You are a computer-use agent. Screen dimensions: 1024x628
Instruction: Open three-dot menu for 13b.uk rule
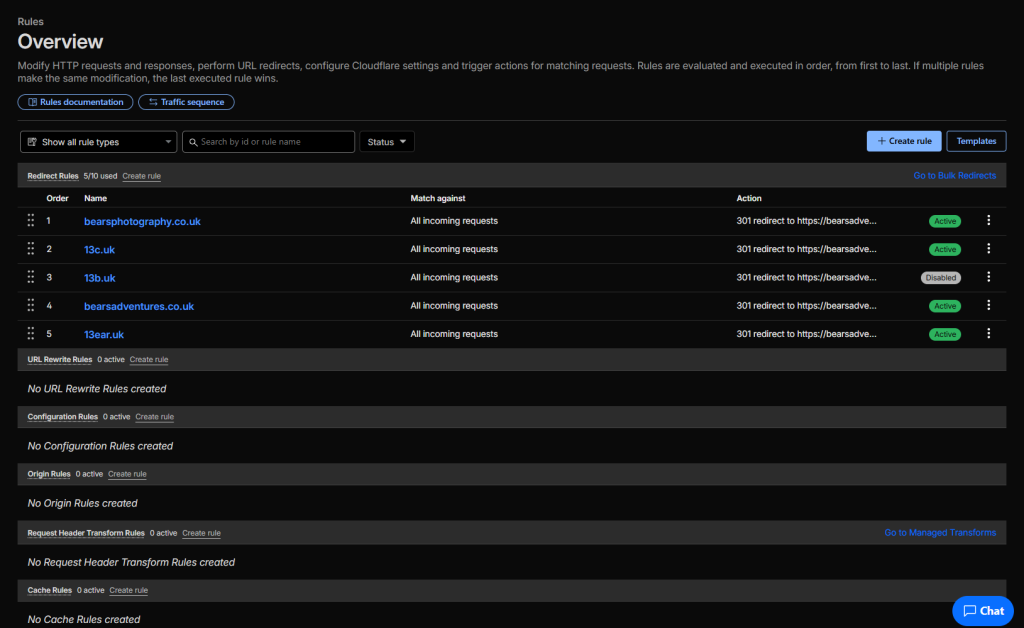[988, 277]
